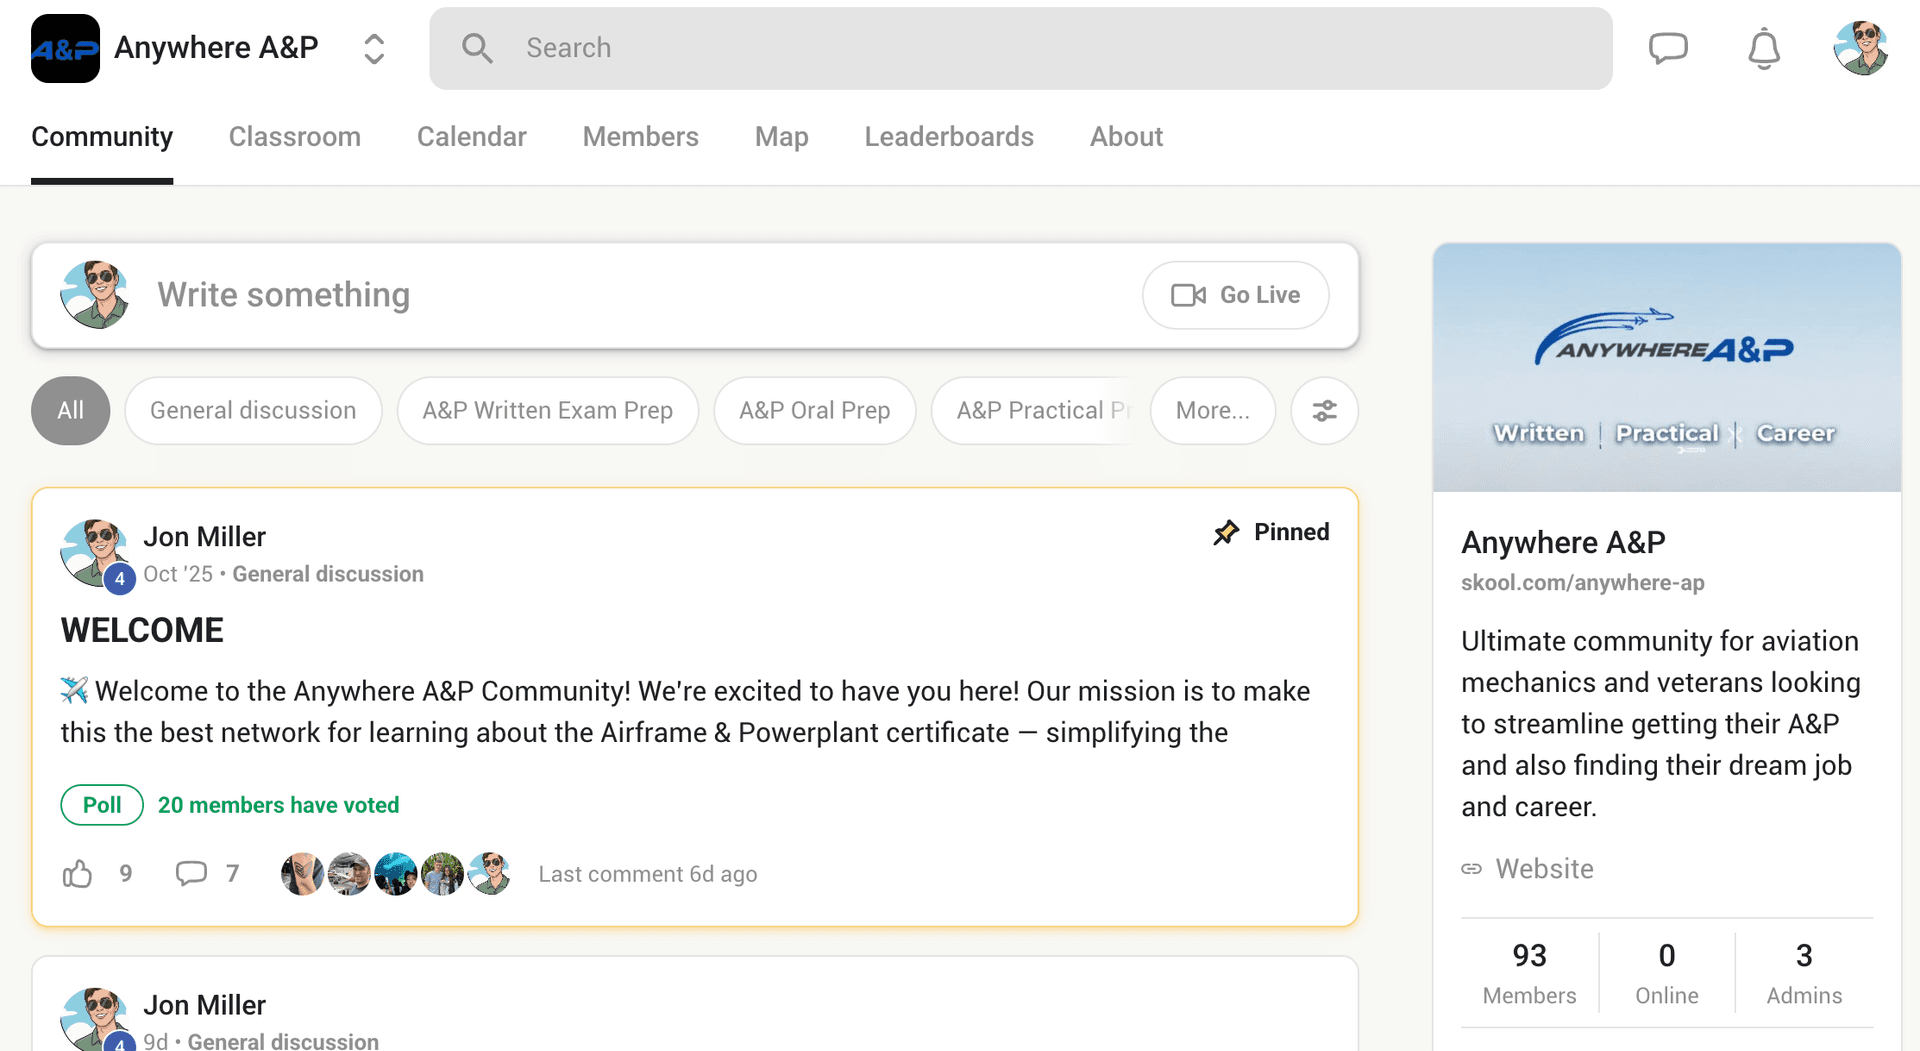This screenshot has height=1051, width=1920.
Task: Open the chat messages icon
Action: pos(1667,48)
